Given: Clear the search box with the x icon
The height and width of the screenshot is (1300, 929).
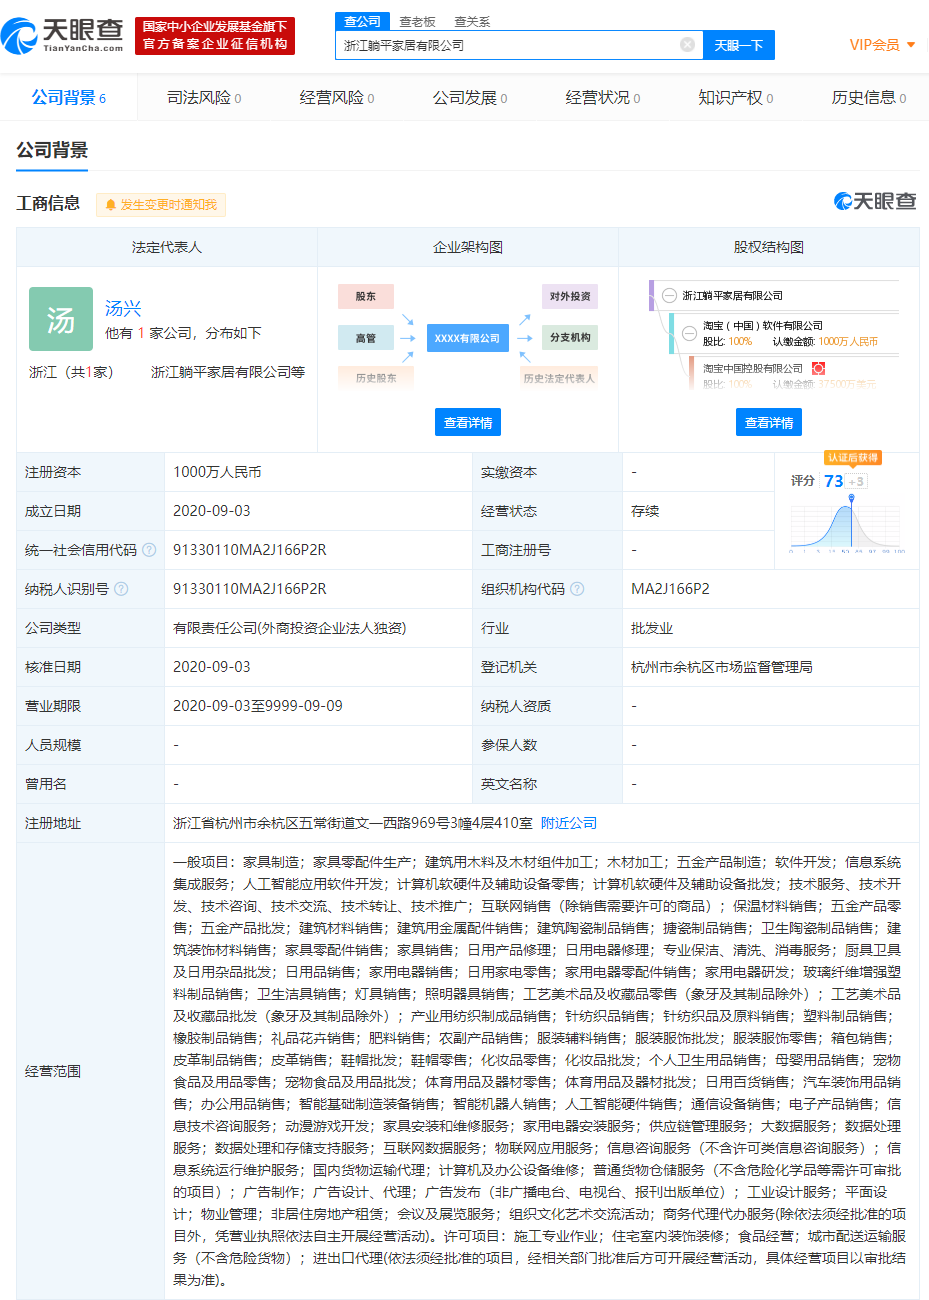Looking at the screenshot, I should [x=686, y=45].
